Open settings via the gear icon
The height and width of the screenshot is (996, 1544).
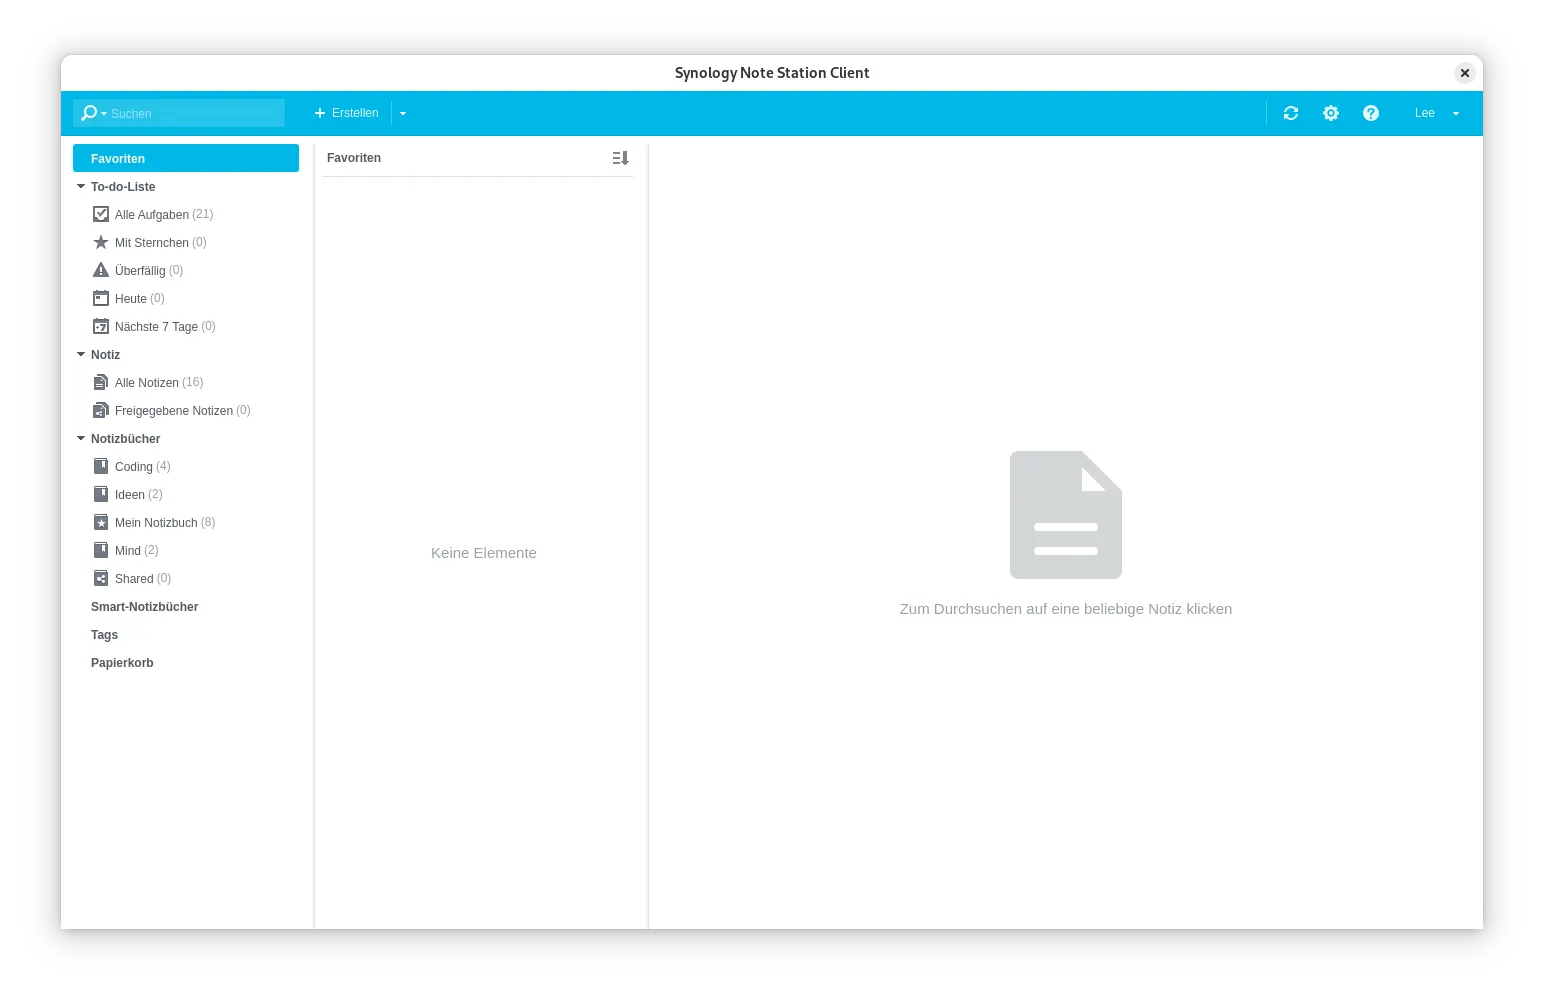1331,113
